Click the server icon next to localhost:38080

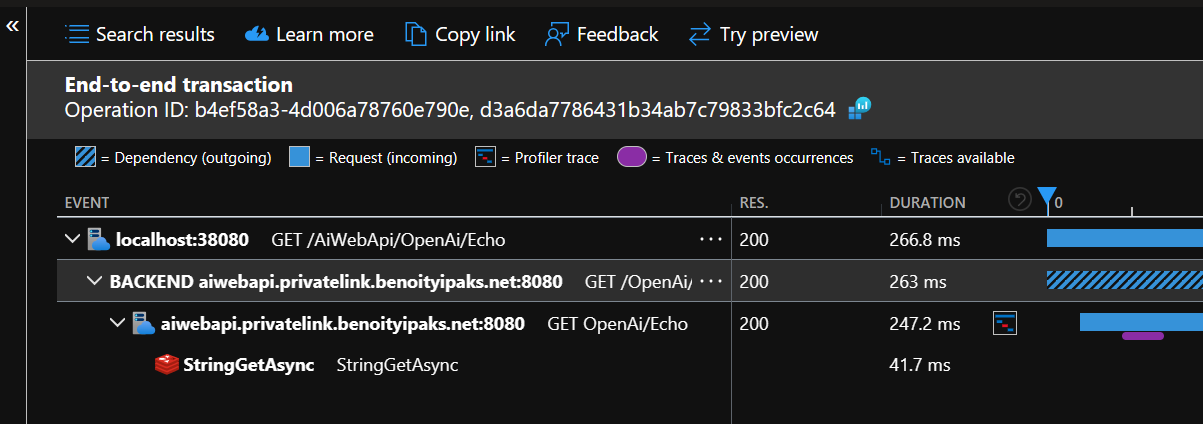click(x=98, y=240)
